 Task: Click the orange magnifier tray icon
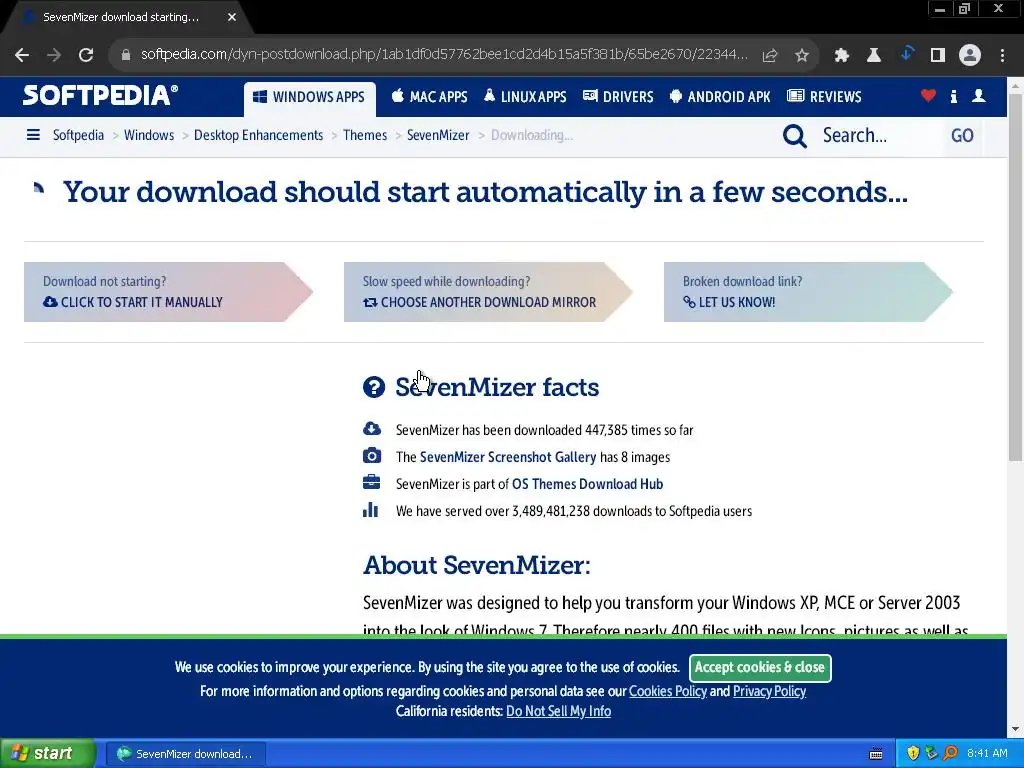point(950,753)
